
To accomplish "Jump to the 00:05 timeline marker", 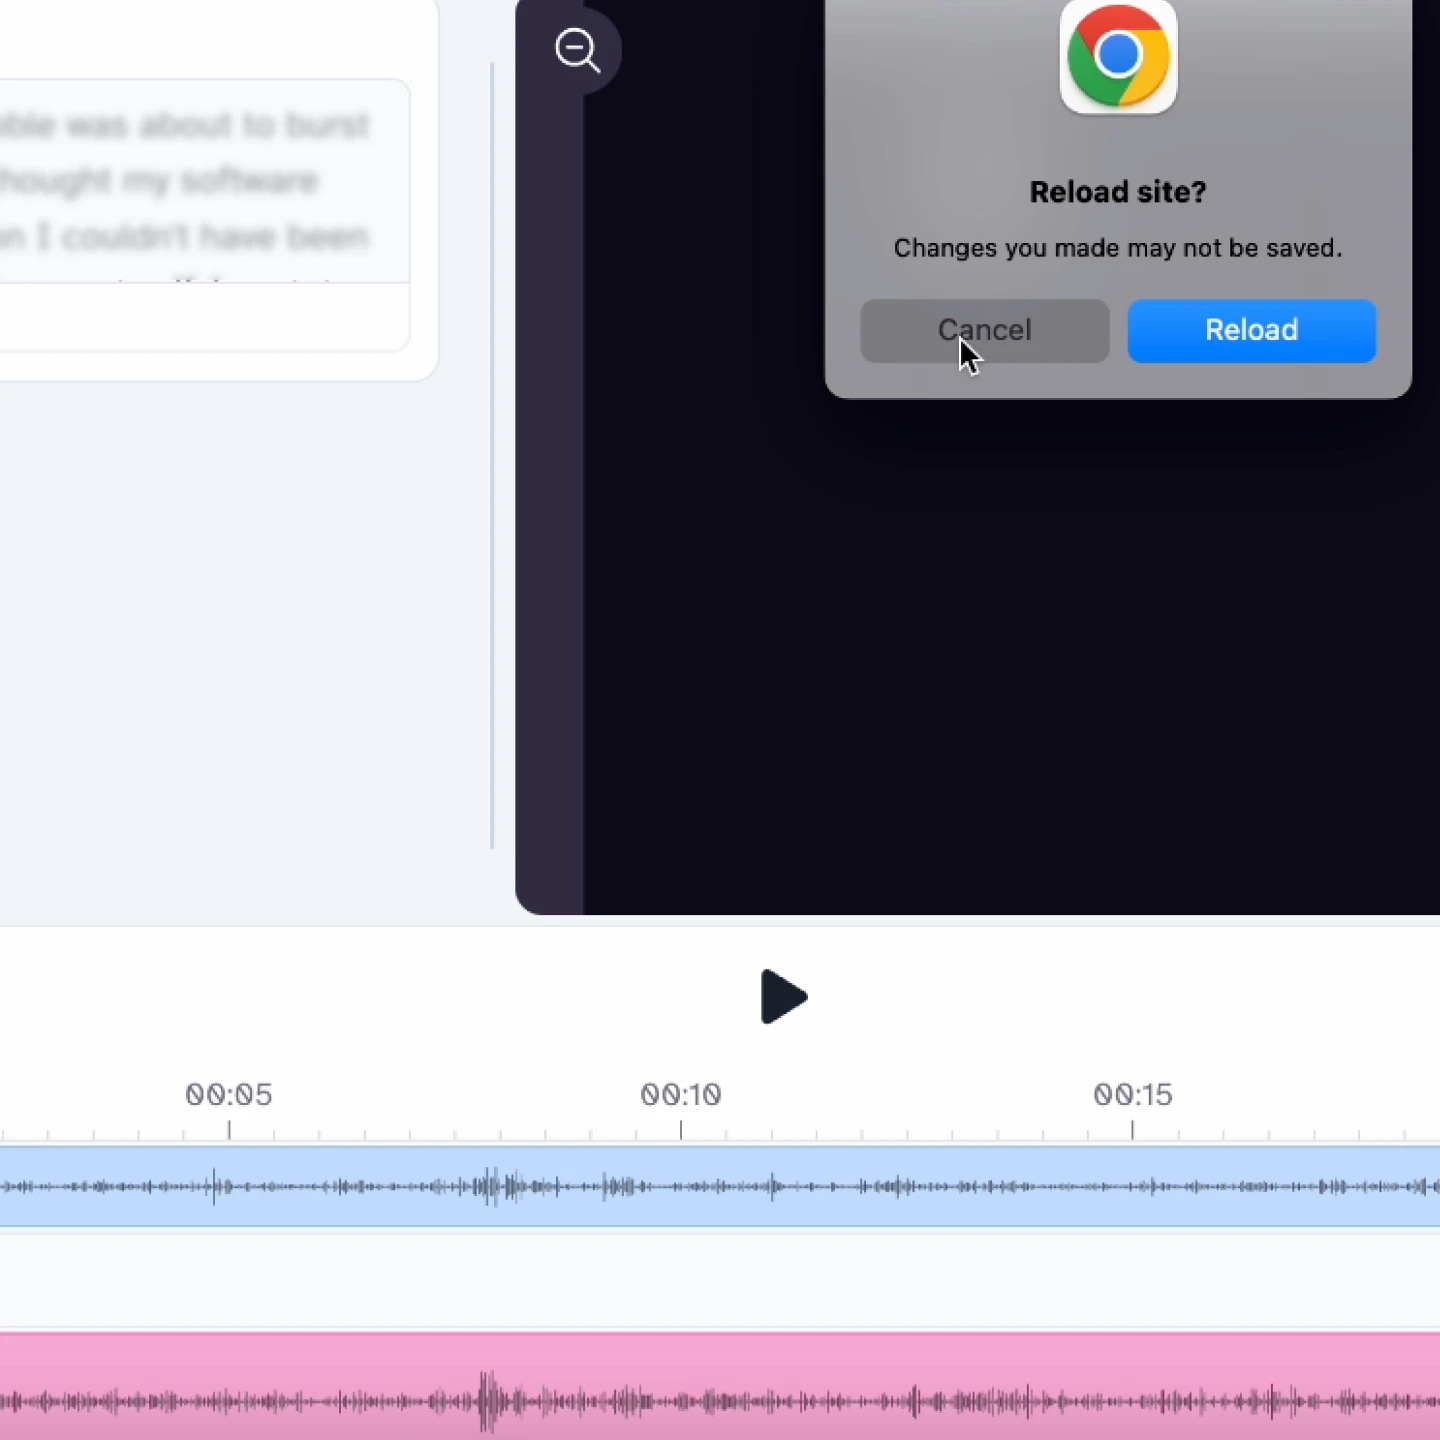I will pos(229,1095).
